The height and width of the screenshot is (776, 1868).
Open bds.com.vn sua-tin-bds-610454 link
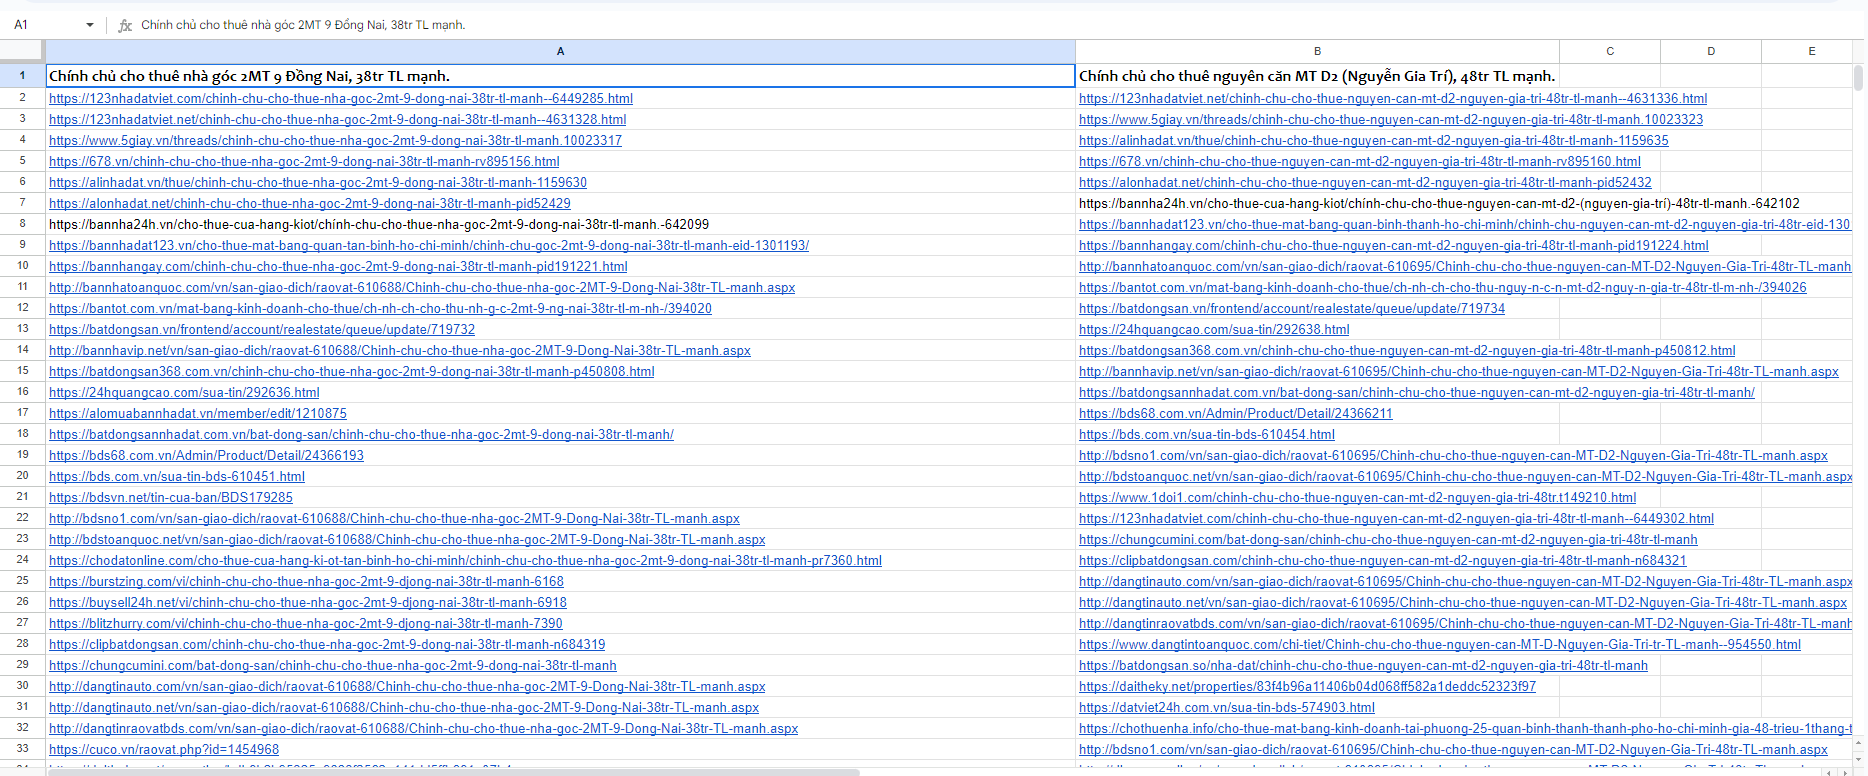coord(1207,434)
